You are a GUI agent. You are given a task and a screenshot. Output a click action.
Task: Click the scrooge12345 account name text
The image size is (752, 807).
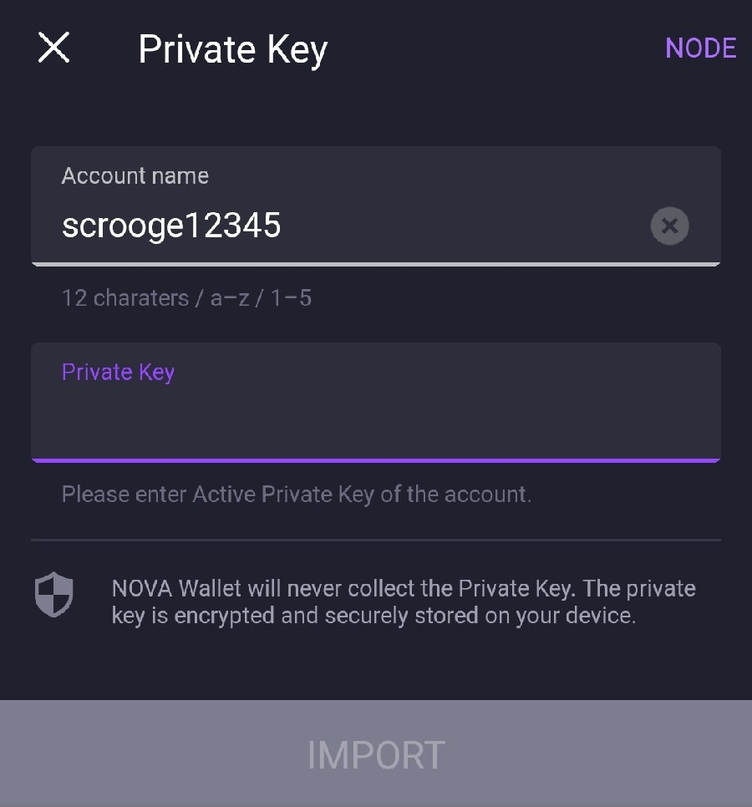click(x=171, y=226)
